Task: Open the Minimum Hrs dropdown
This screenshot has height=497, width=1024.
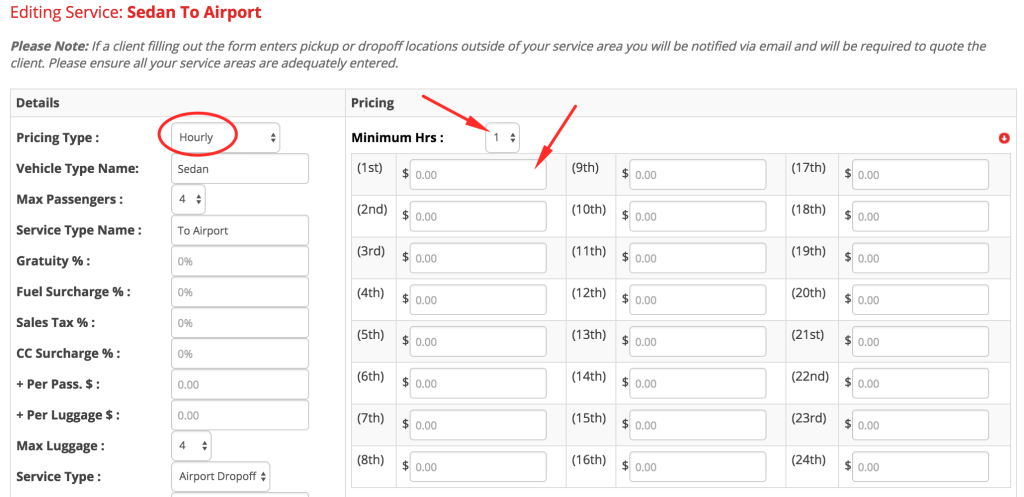Action: (x=502, y=137)
